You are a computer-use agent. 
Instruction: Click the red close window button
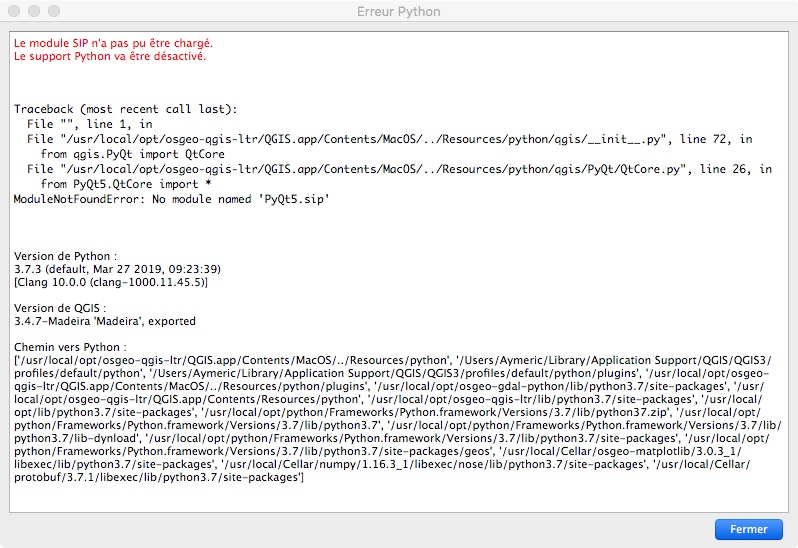[14, 11]
